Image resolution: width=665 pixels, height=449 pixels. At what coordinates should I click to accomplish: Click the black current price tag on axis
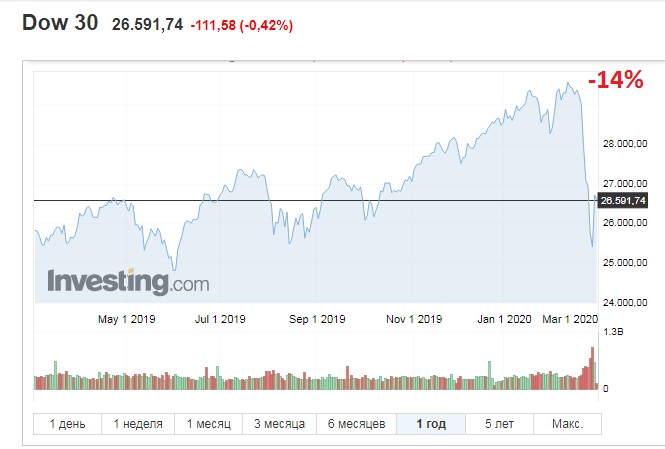626,201
